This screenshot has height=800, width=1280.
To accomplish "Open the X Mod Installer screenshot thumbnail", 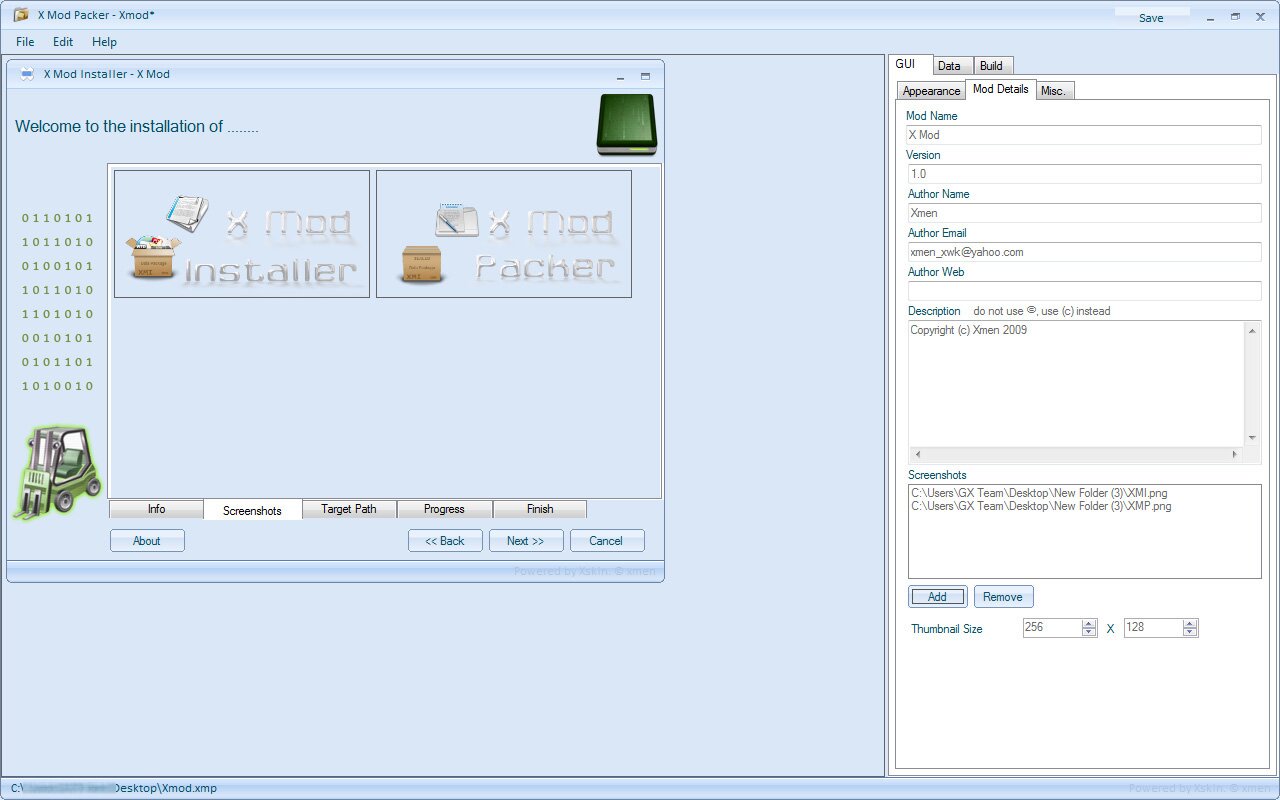I will (x=242, y=234).
